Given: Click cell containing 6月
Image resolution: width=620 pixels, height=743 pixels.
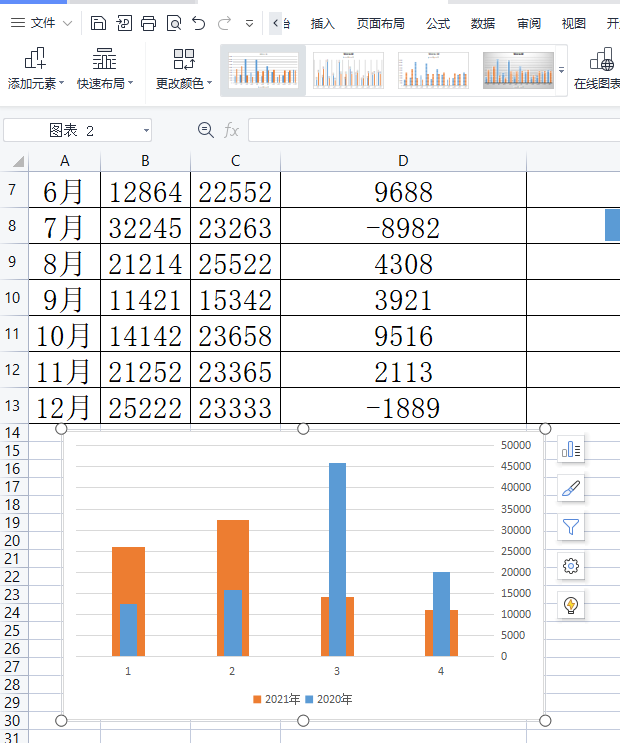Looking at the screenshot, I should tap(64, 190).
